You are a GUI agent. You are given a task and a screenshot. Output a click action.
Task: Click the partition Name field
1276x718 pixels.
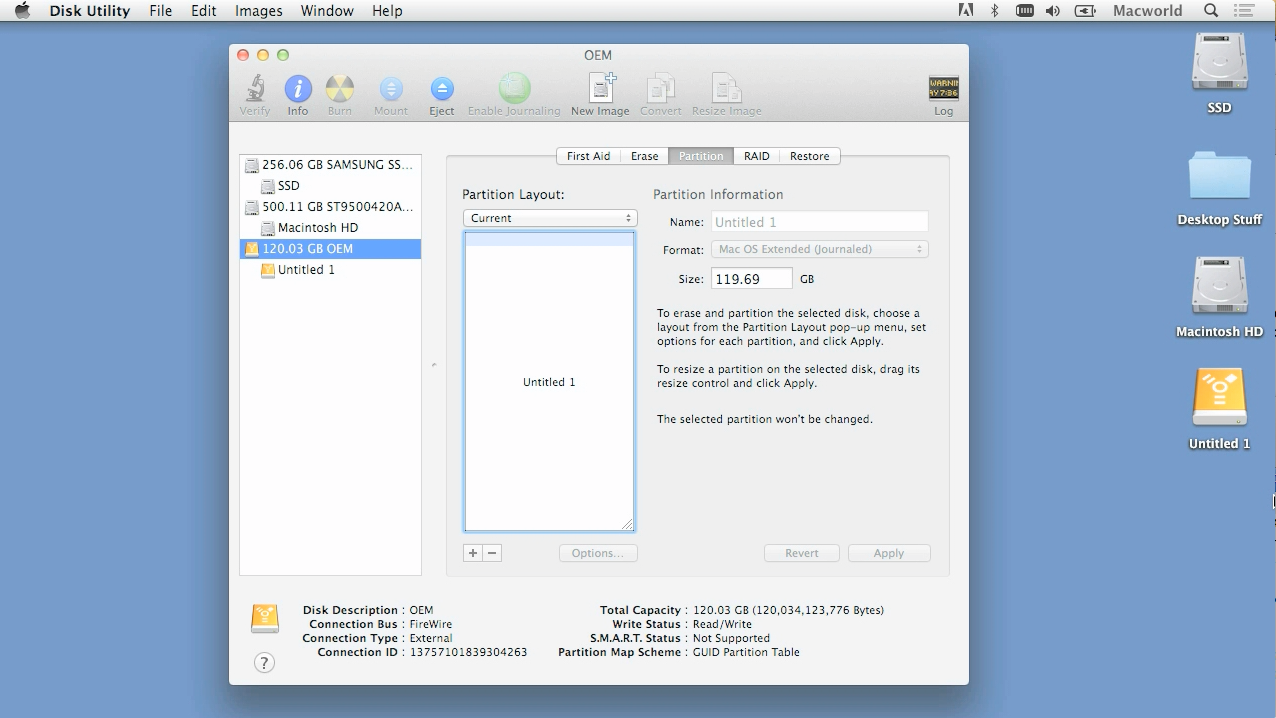click(x=820, y=222)
